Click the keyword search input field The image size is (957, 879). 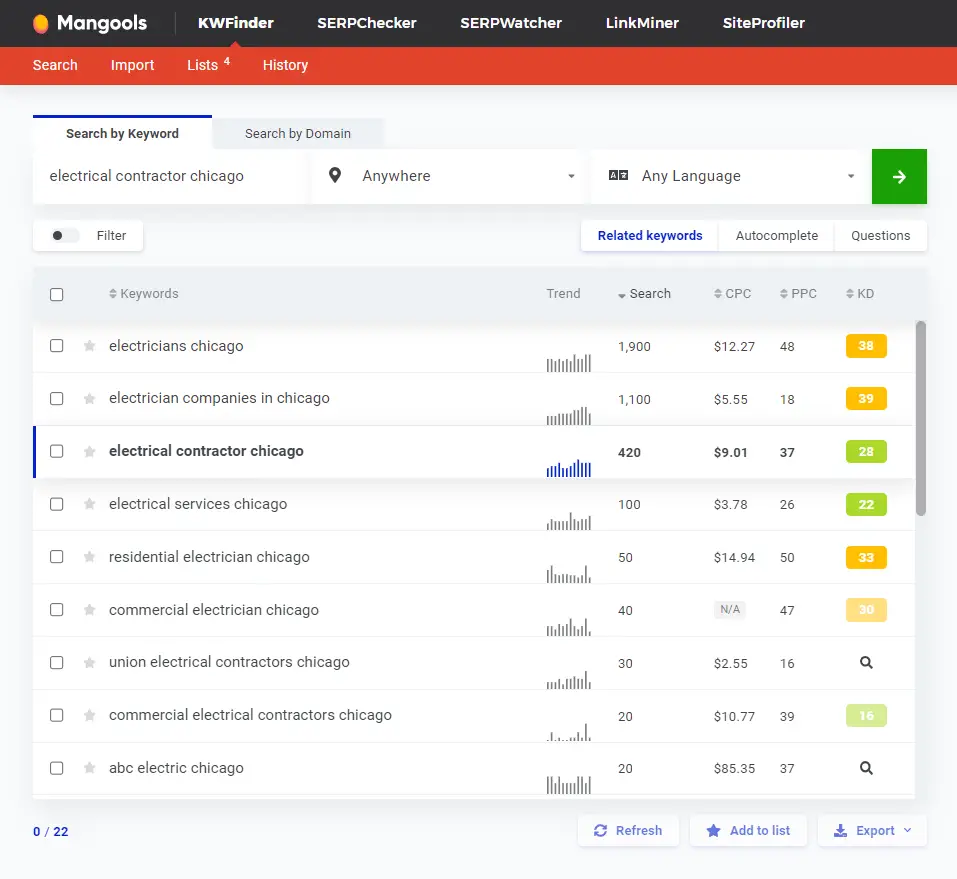[x=170, y=176]
